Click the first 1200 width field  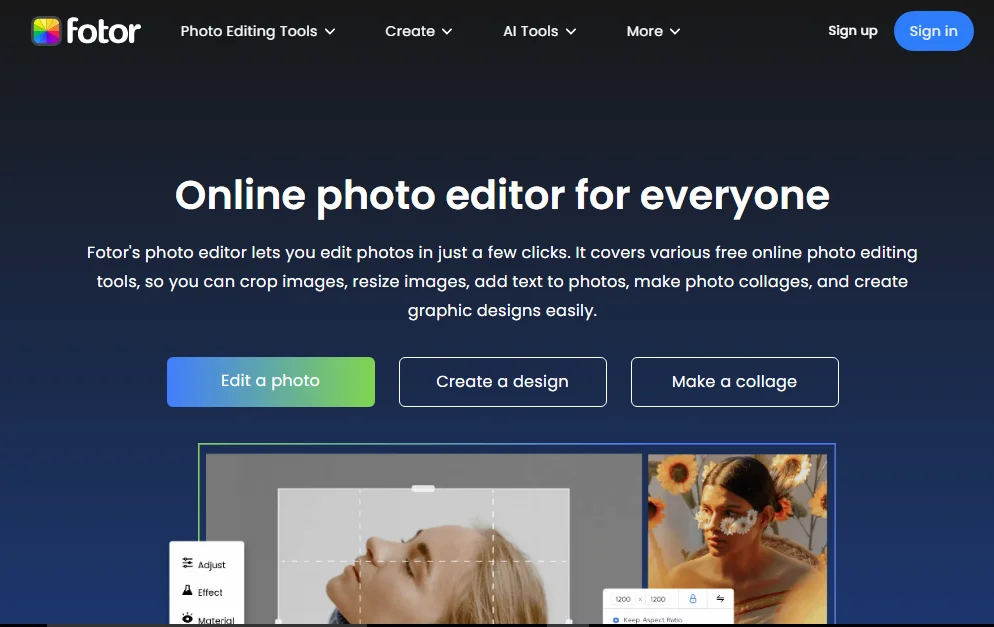[x=623, y=599]
